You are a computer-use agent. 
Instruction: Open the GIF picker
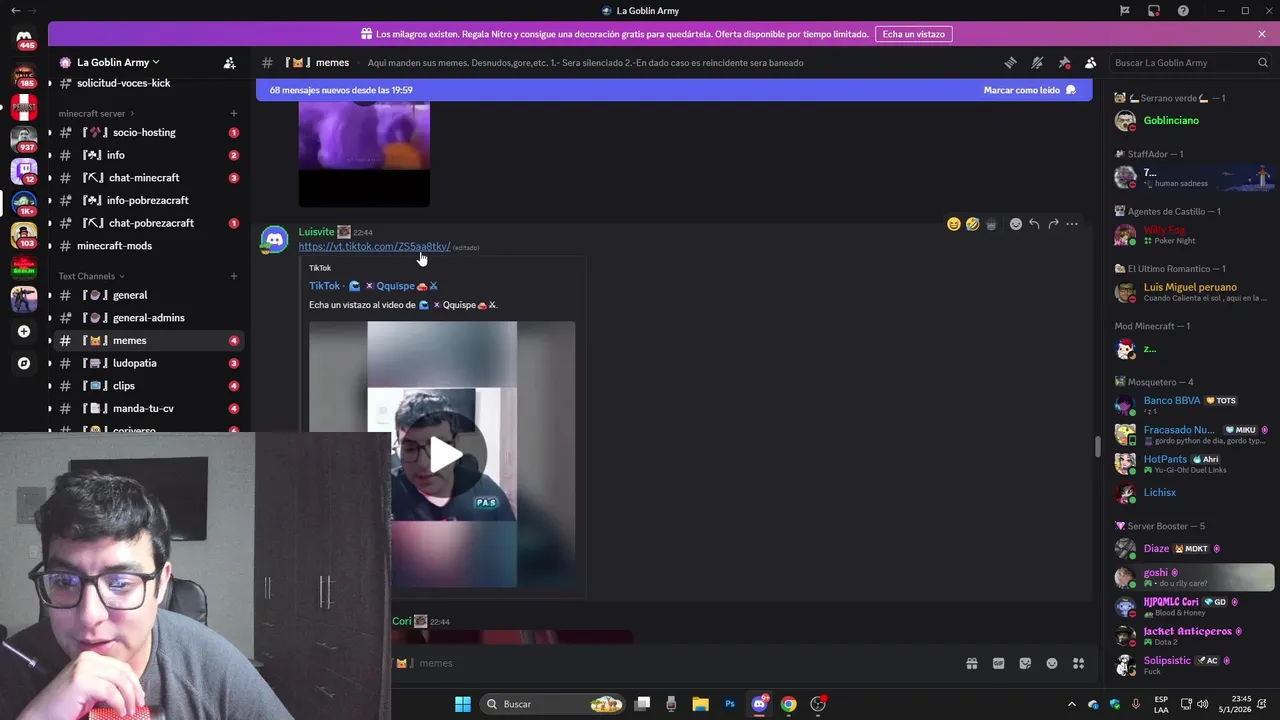(998, 663)
